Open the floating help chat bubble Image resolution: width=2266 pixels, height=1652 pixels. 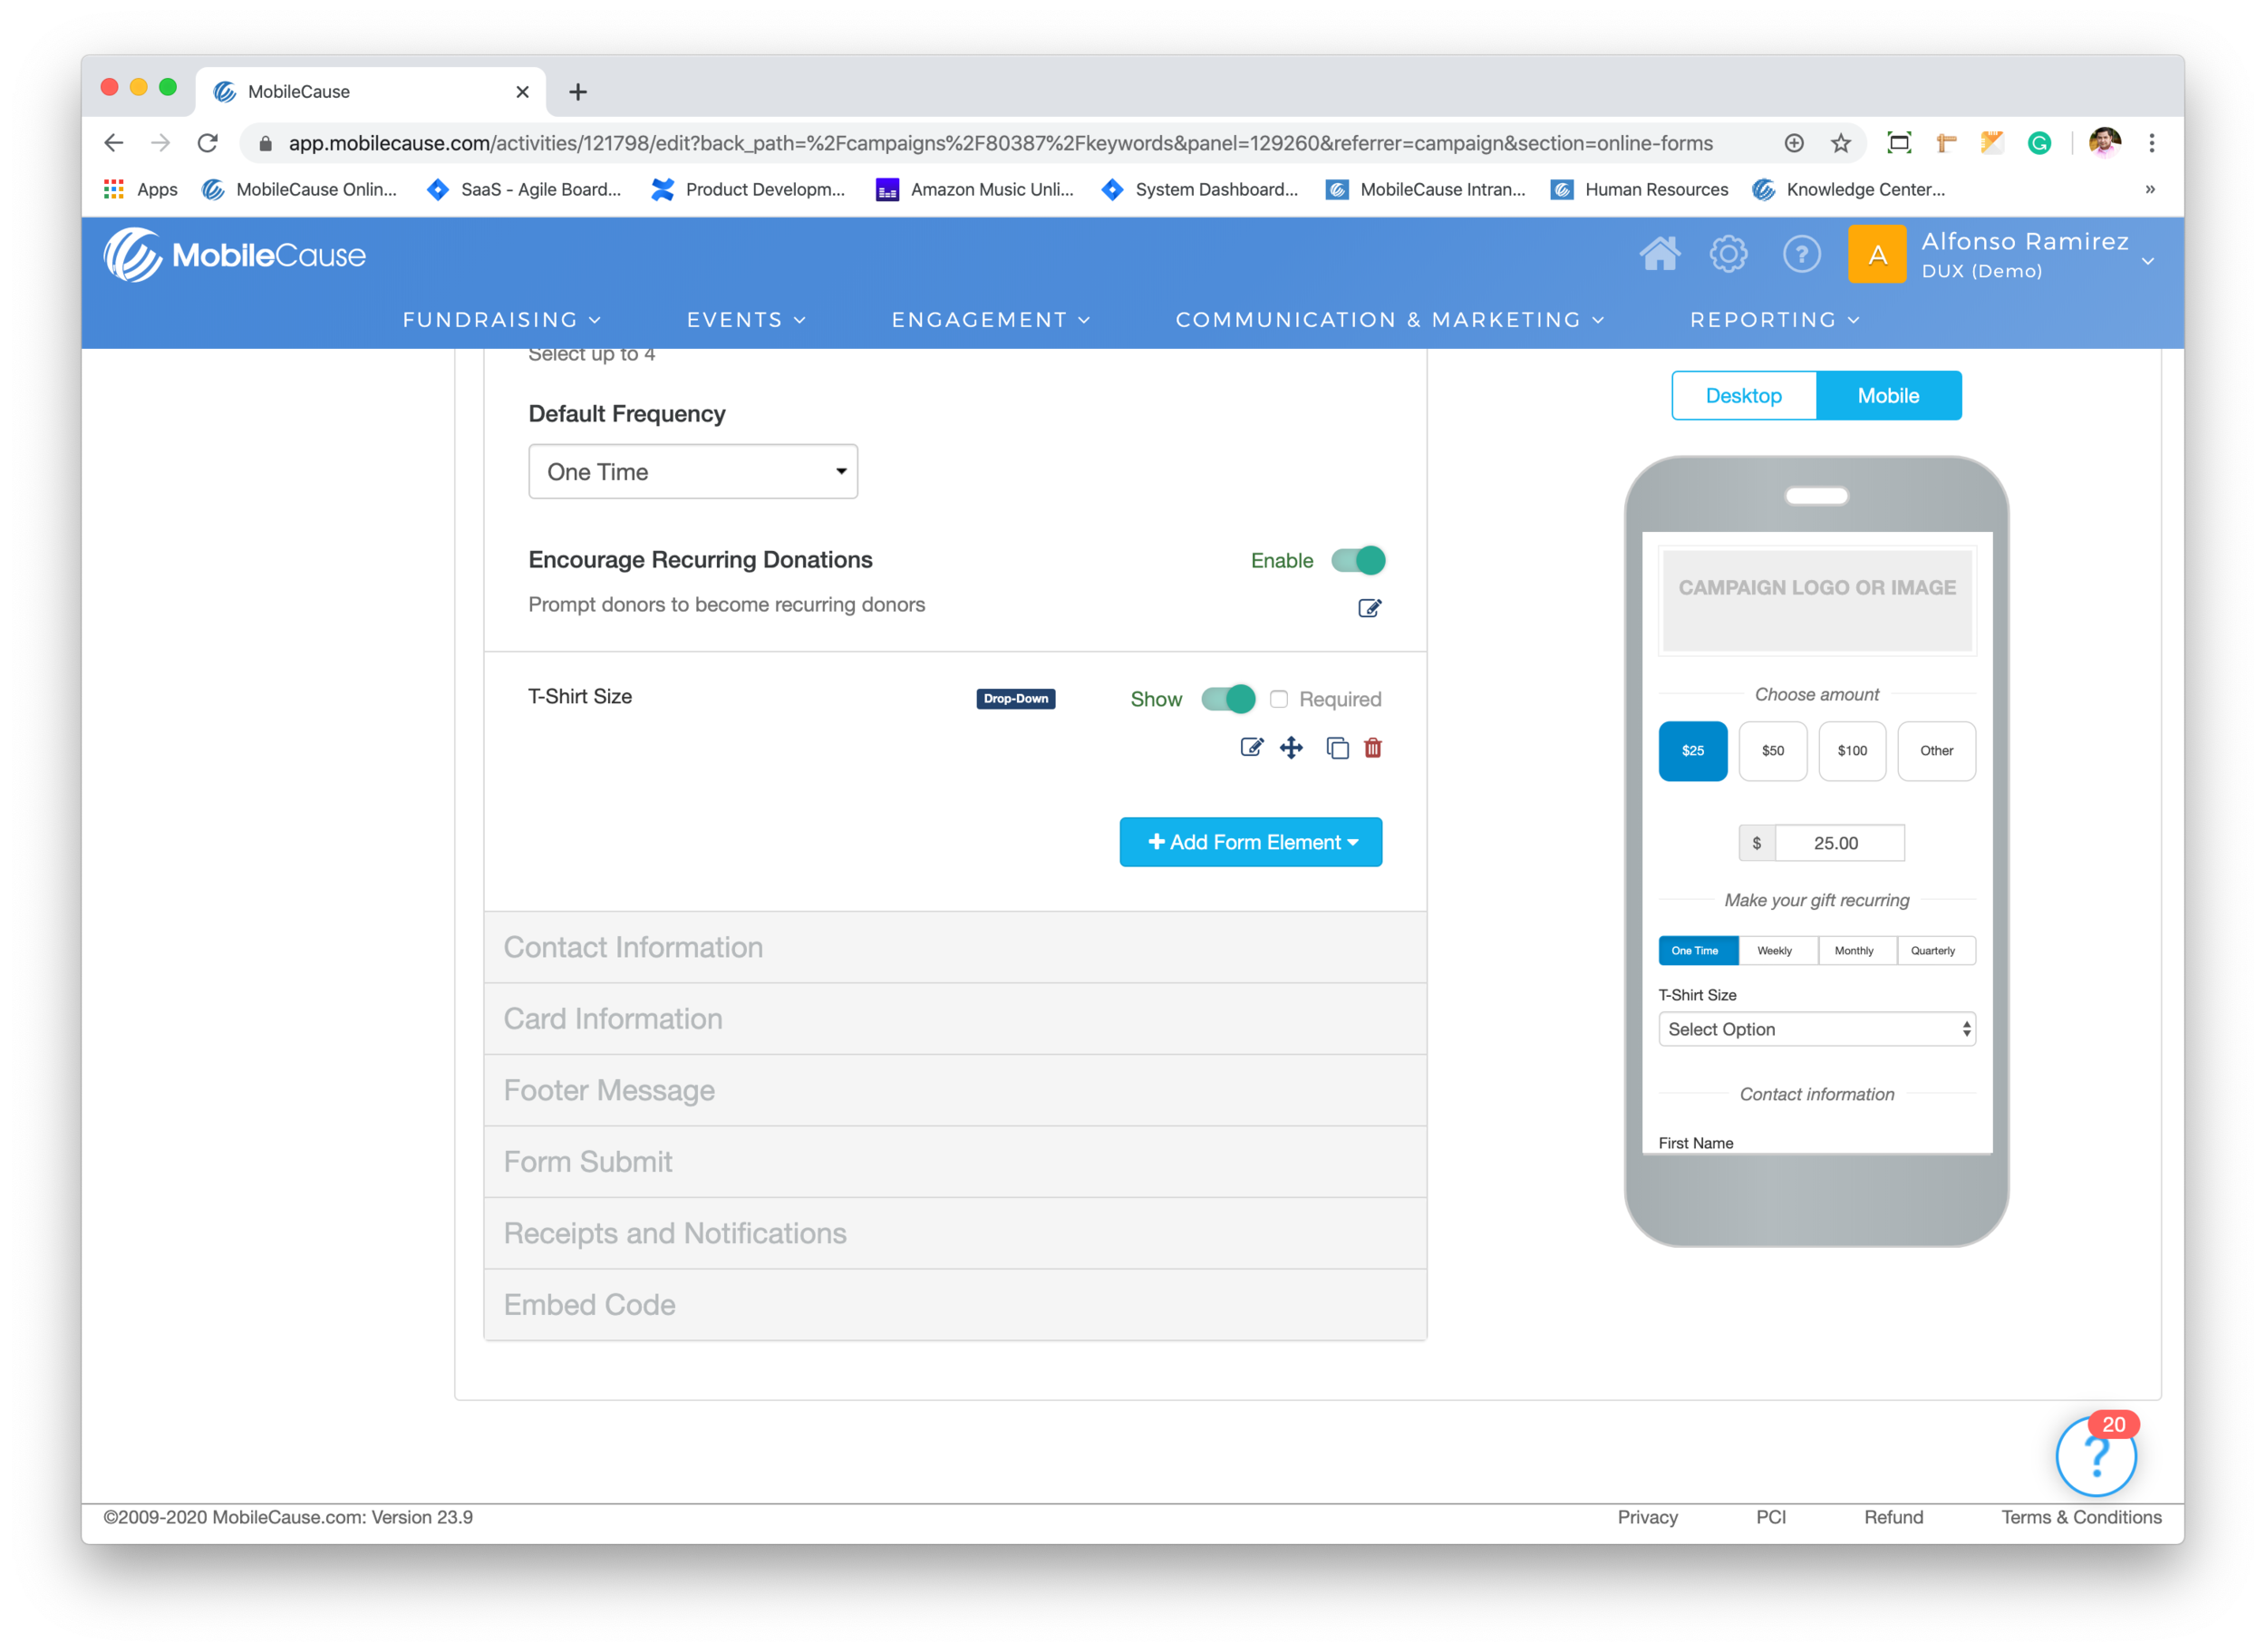pos(2095,1456)
